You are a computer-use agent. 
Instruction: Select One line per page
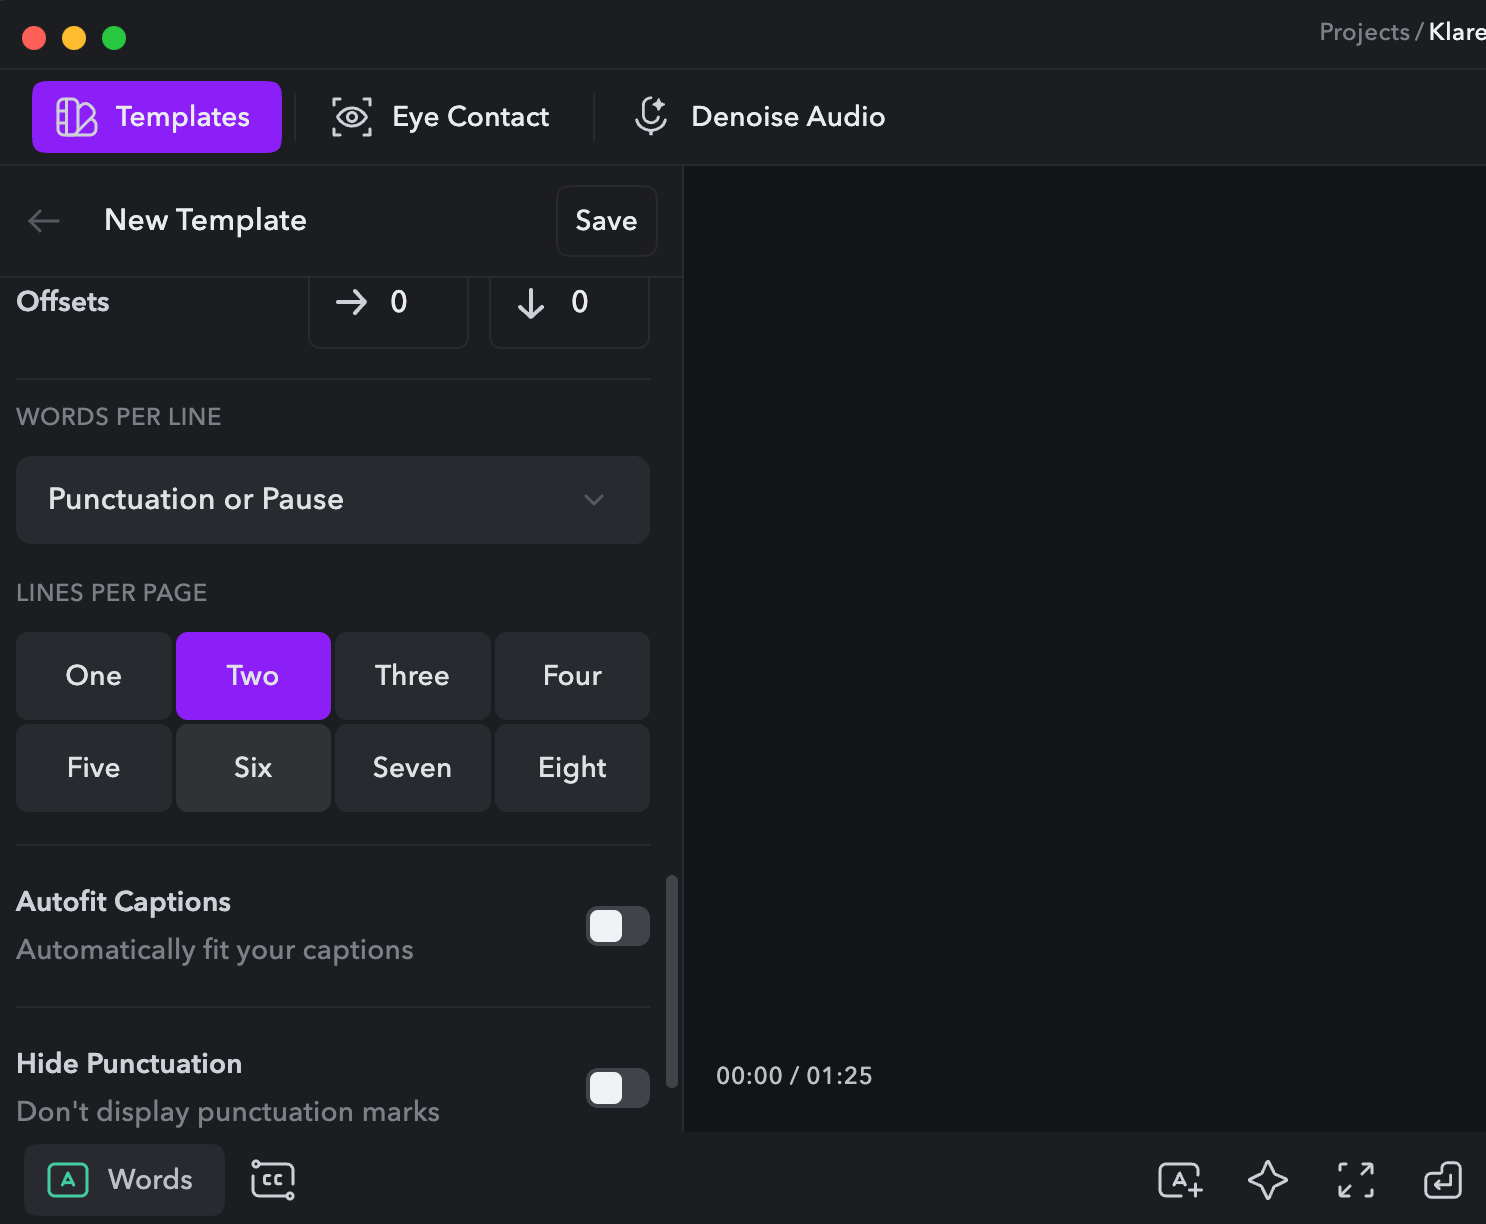point(94,676)
